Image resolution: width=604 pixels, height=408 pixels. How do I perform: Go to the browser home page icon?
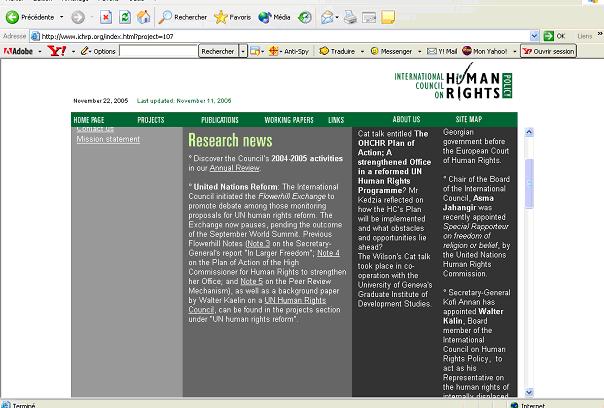144,17
